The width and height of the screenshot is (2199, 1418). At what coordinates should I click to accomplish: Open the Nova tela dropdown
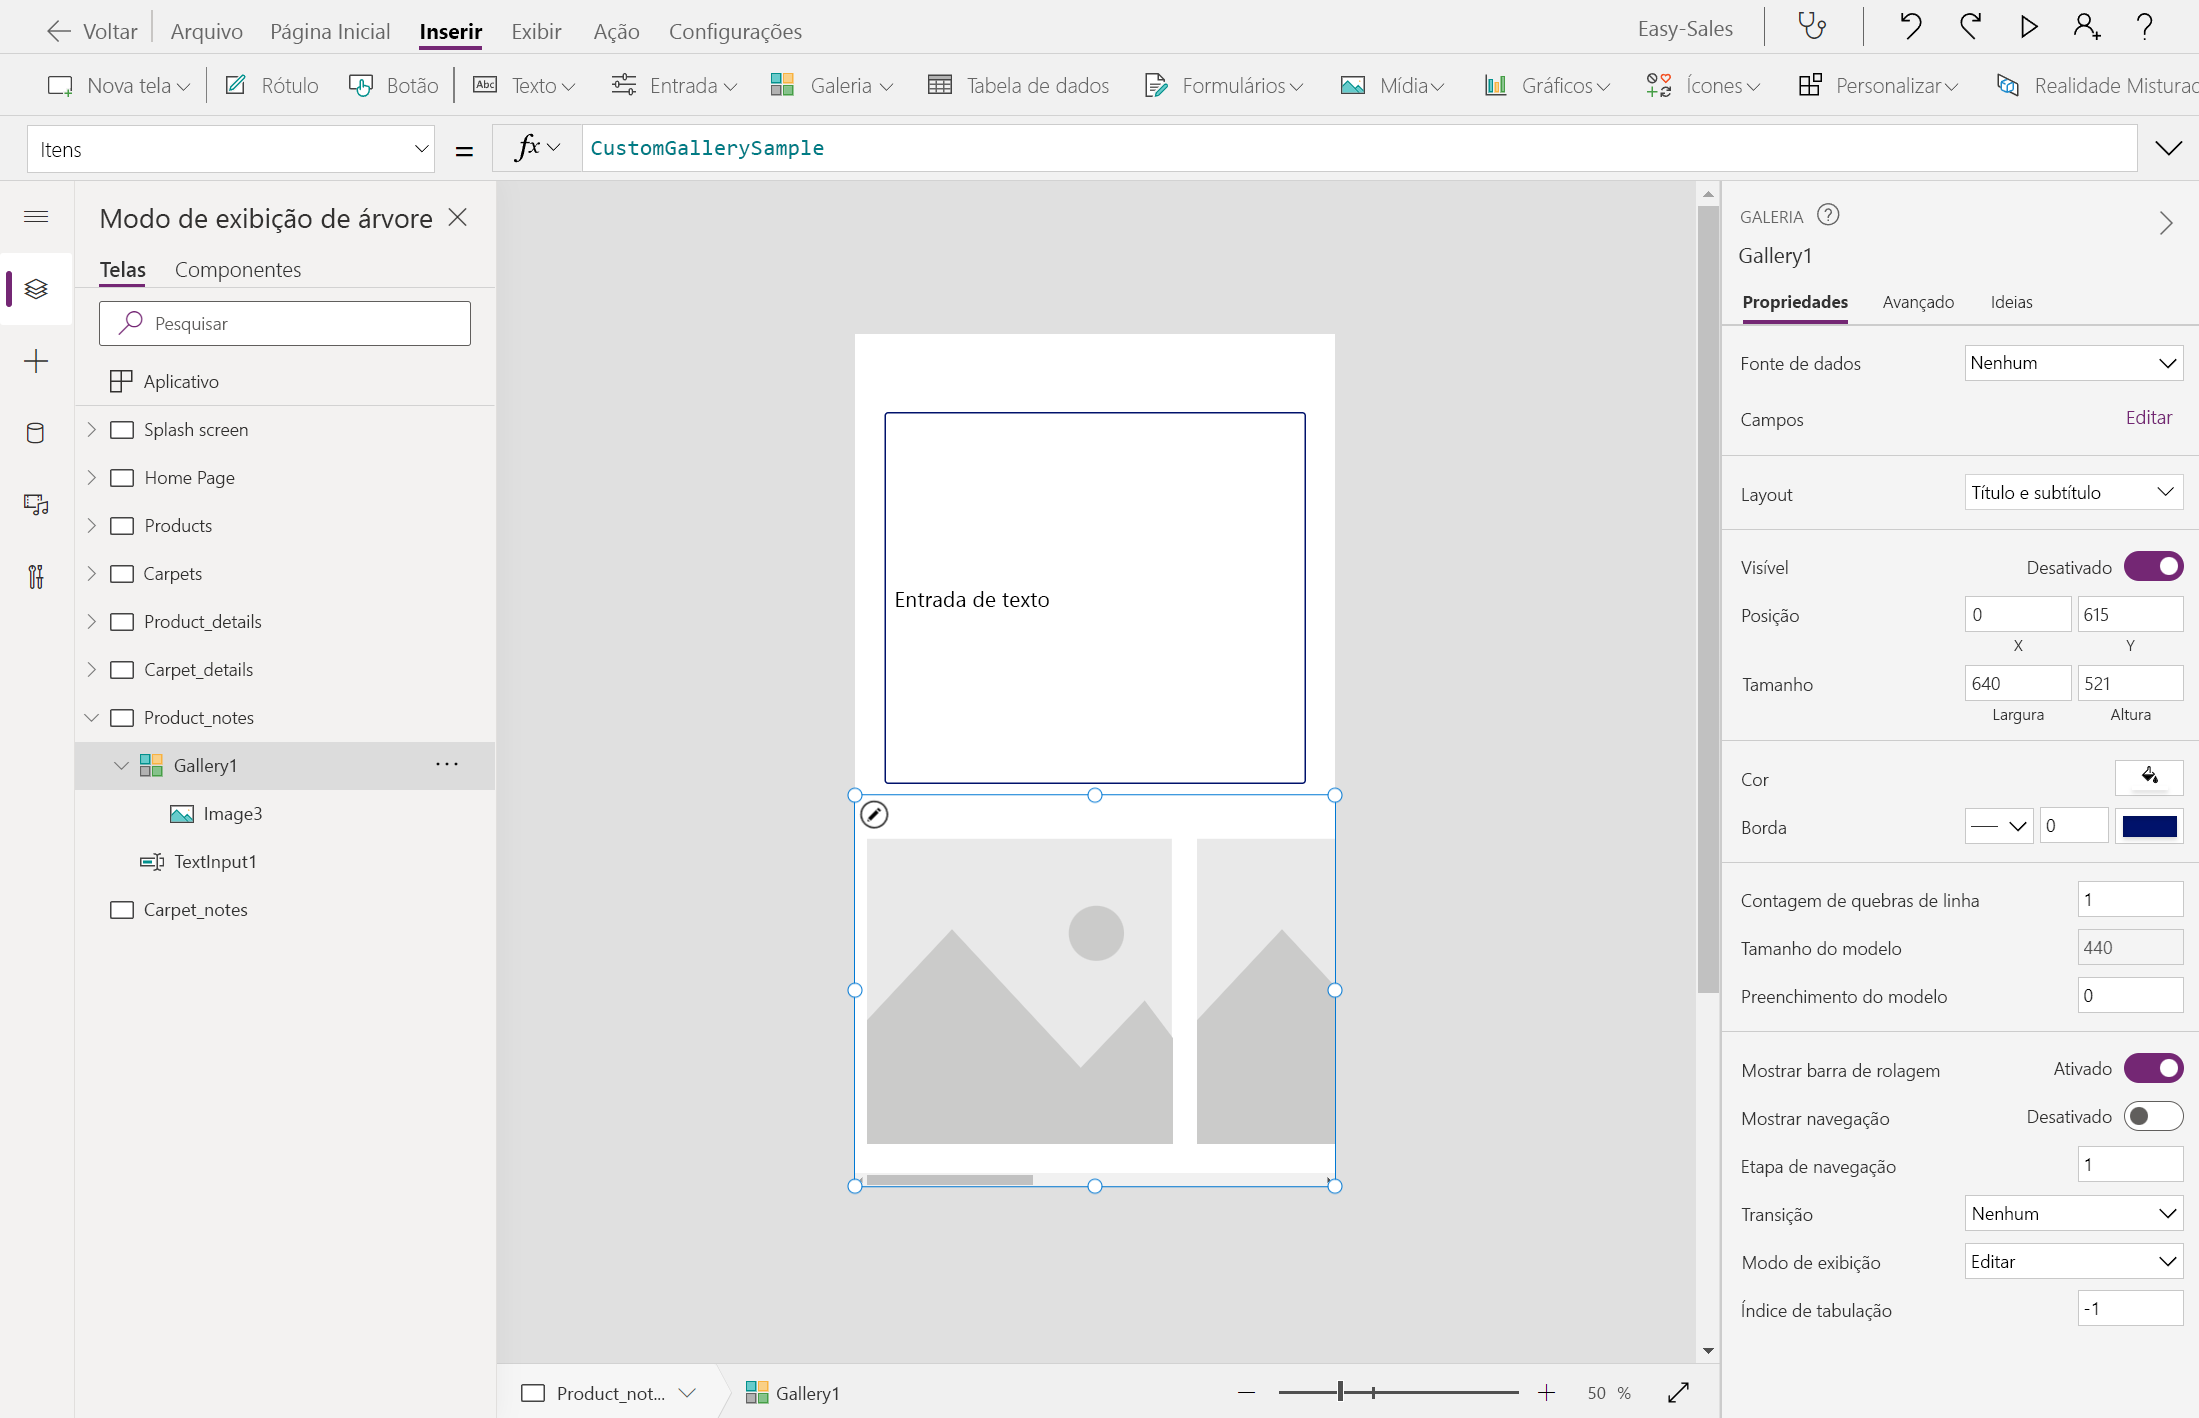(x=119, y=85)
